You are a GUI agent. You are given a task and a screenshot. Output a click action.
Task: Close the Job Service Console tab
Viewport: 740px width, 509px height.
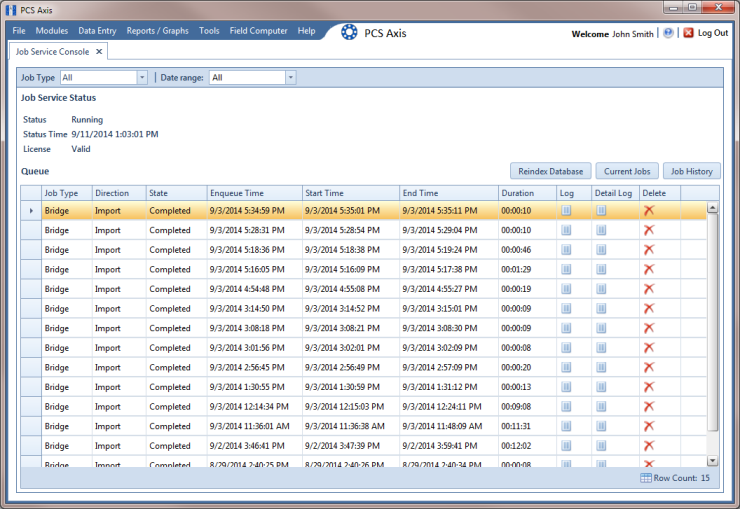99,51
